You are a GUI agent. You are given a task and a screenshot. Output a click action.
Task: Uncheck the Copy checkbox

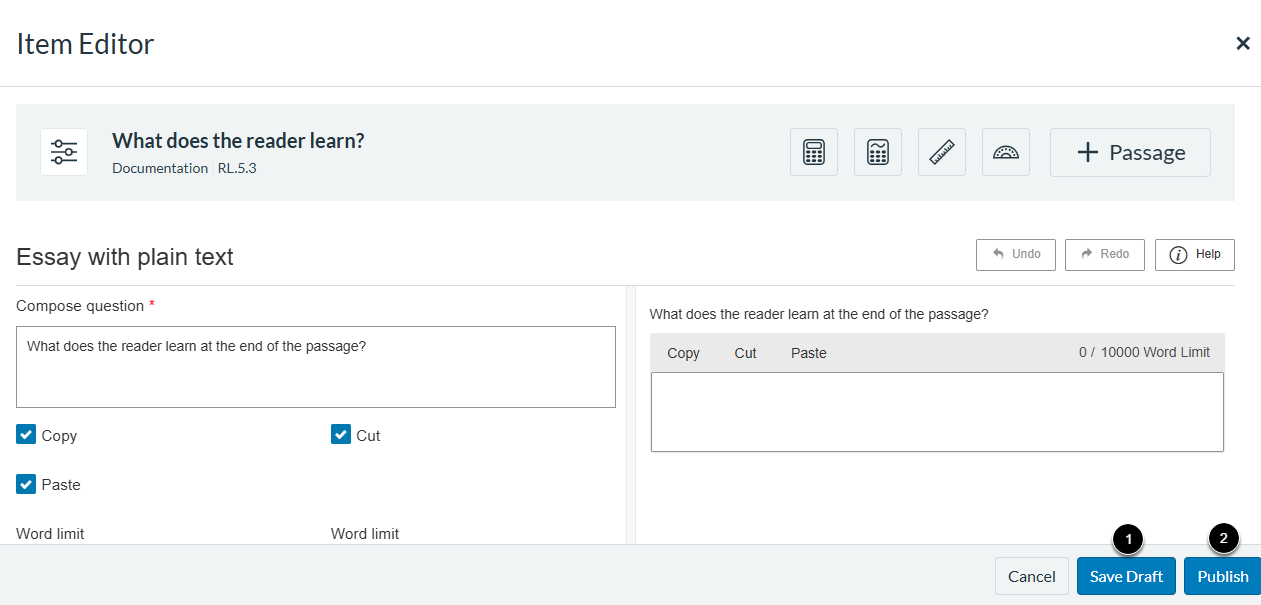pyautogui.click(x=26, y=435)
